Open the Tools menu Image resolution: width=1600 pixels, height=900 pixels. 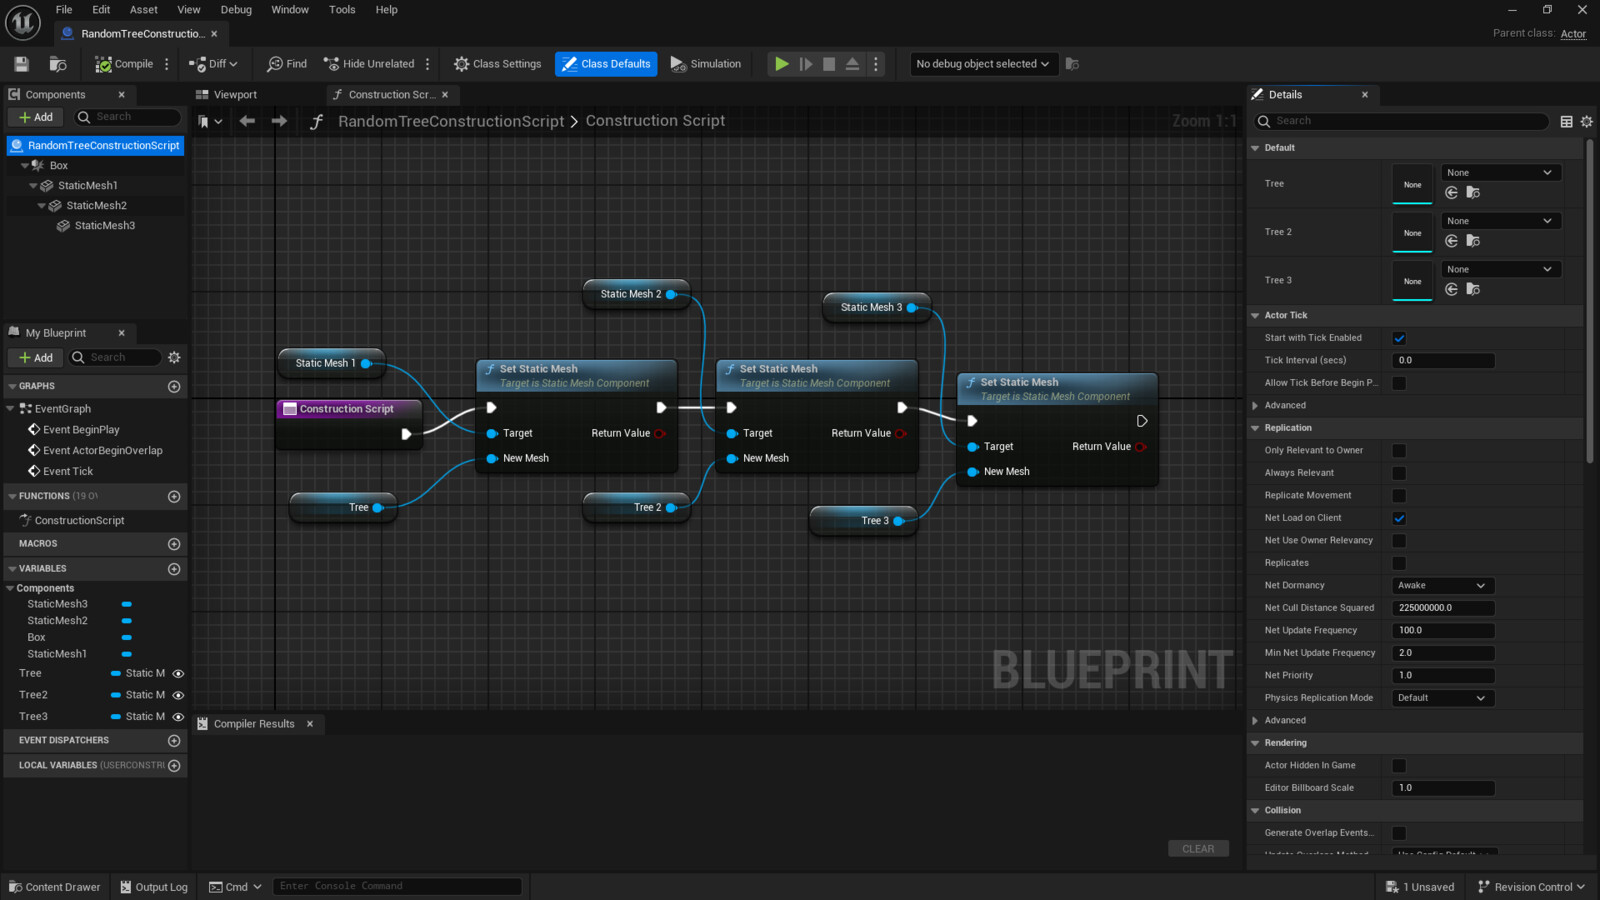click(342, 10)
